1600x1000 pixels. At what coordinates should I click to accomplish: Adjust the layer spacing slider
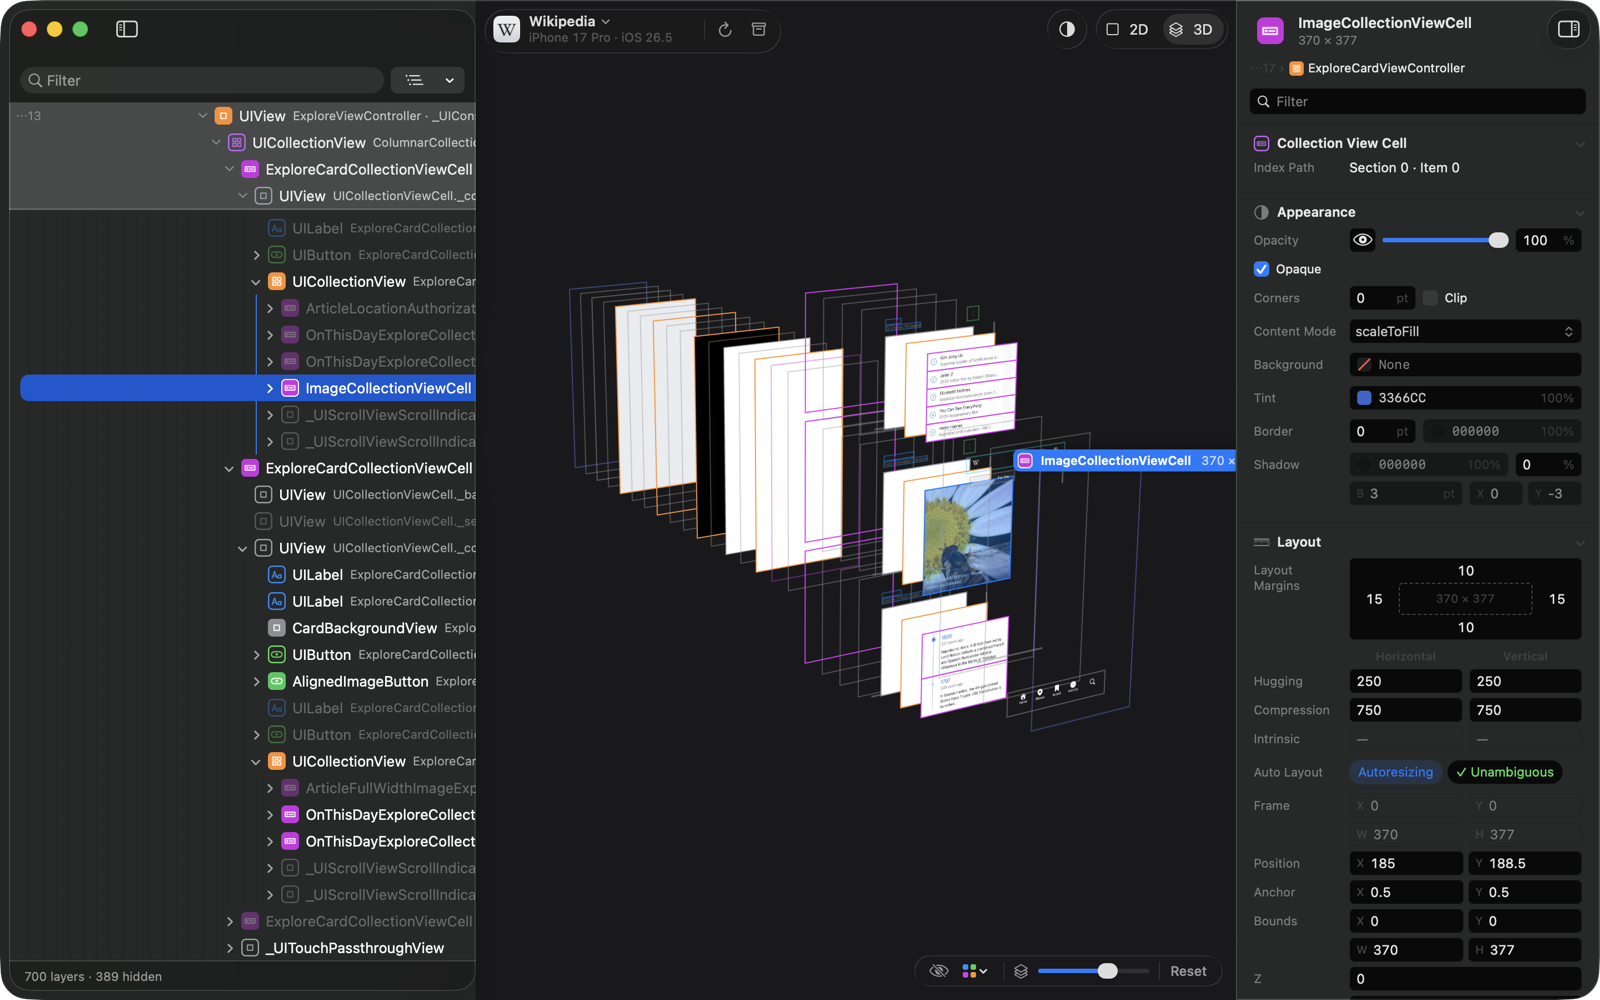click(1092, 971)
